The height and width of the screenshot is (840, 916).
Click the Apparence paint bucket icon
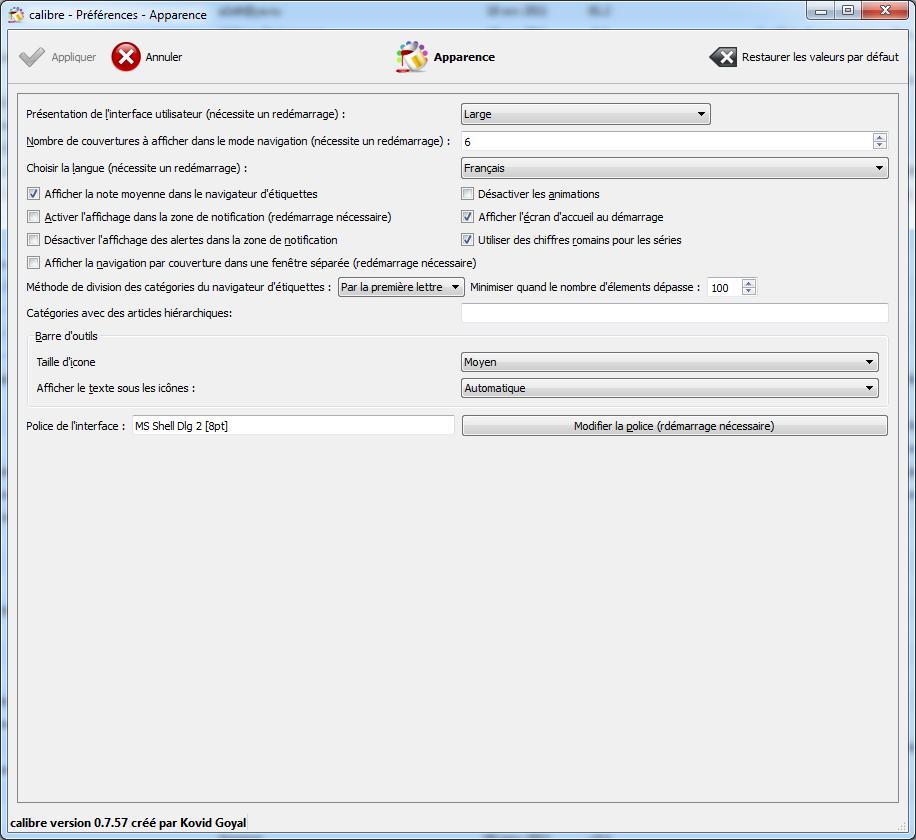click(411, 57)
